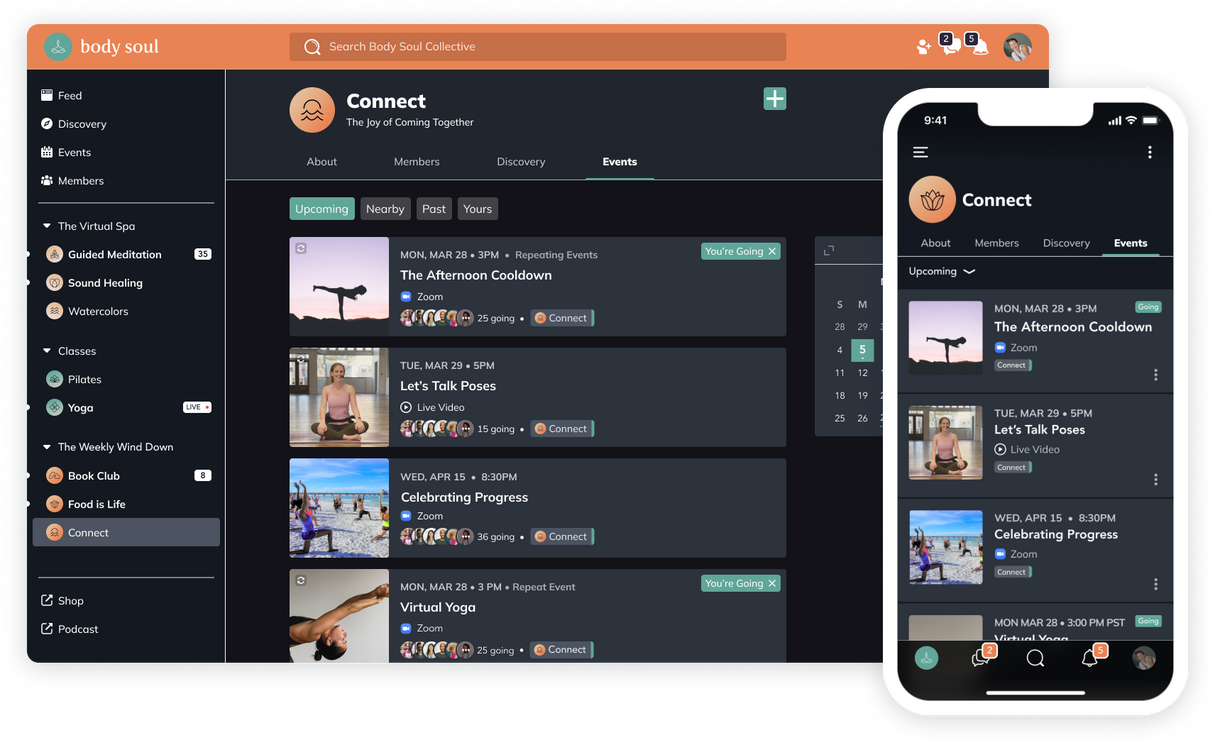
Task: Select the Nearby events filter
Action: point(385,209)
